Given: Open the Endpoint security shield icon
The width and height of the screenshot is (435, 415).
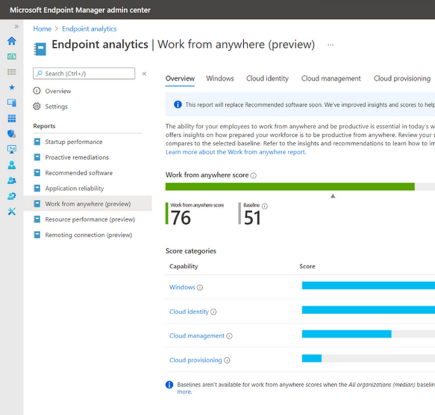Looking at the screenshot, I should click(12, 134).
